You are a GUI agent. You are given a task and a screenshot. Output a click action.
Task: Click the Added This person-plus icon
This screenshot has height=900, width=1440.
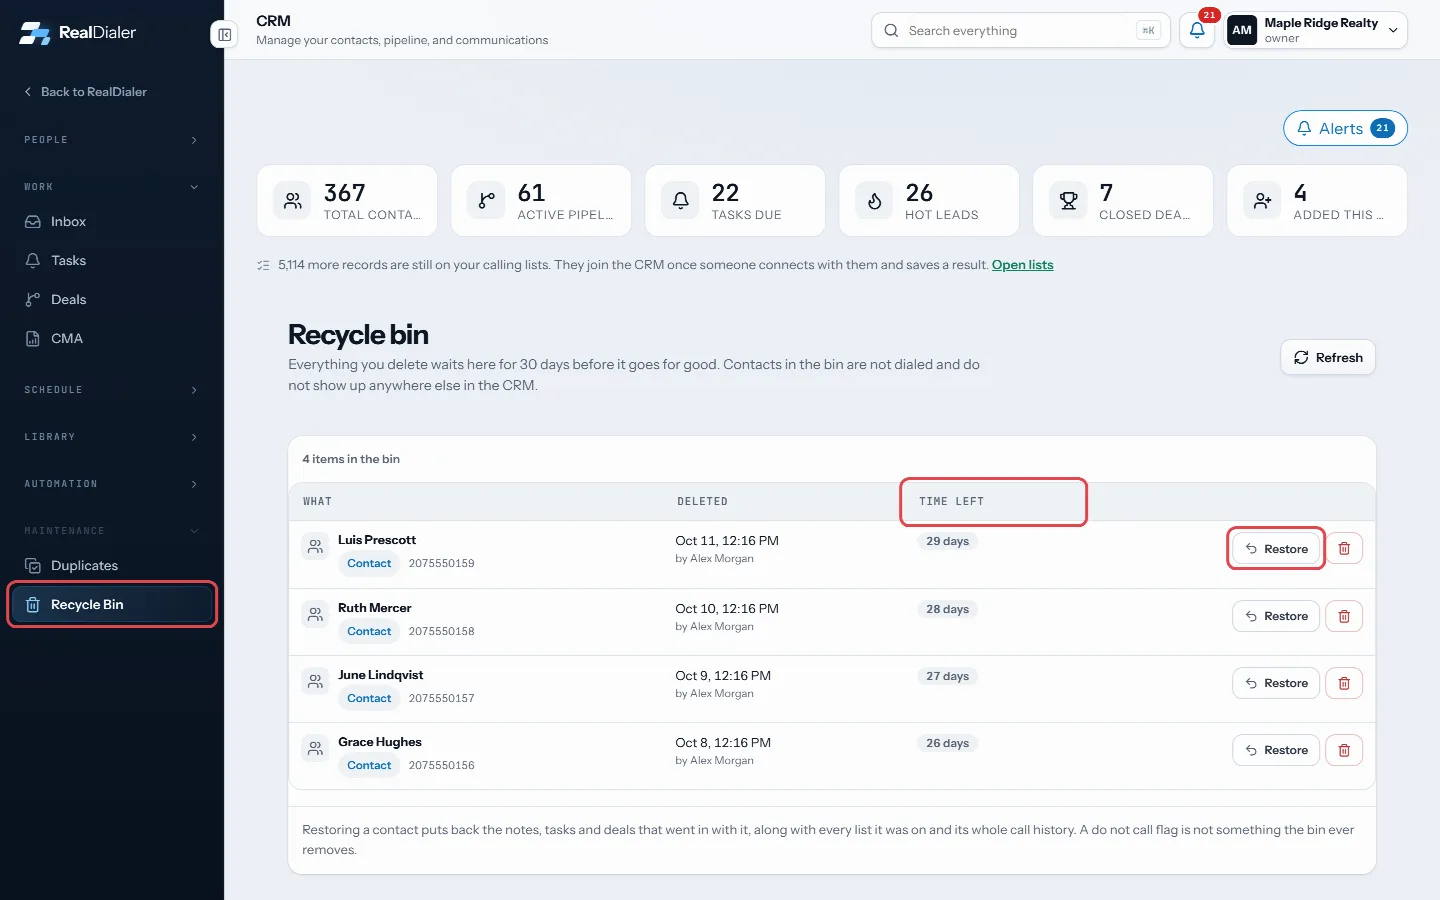pos(1262,201)
